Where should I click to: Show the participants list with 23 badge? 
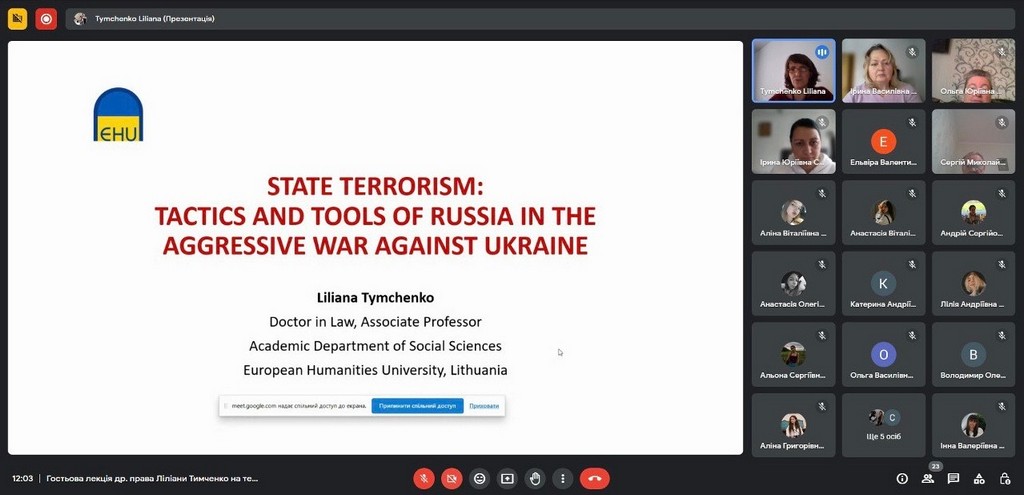coord(928,478)
